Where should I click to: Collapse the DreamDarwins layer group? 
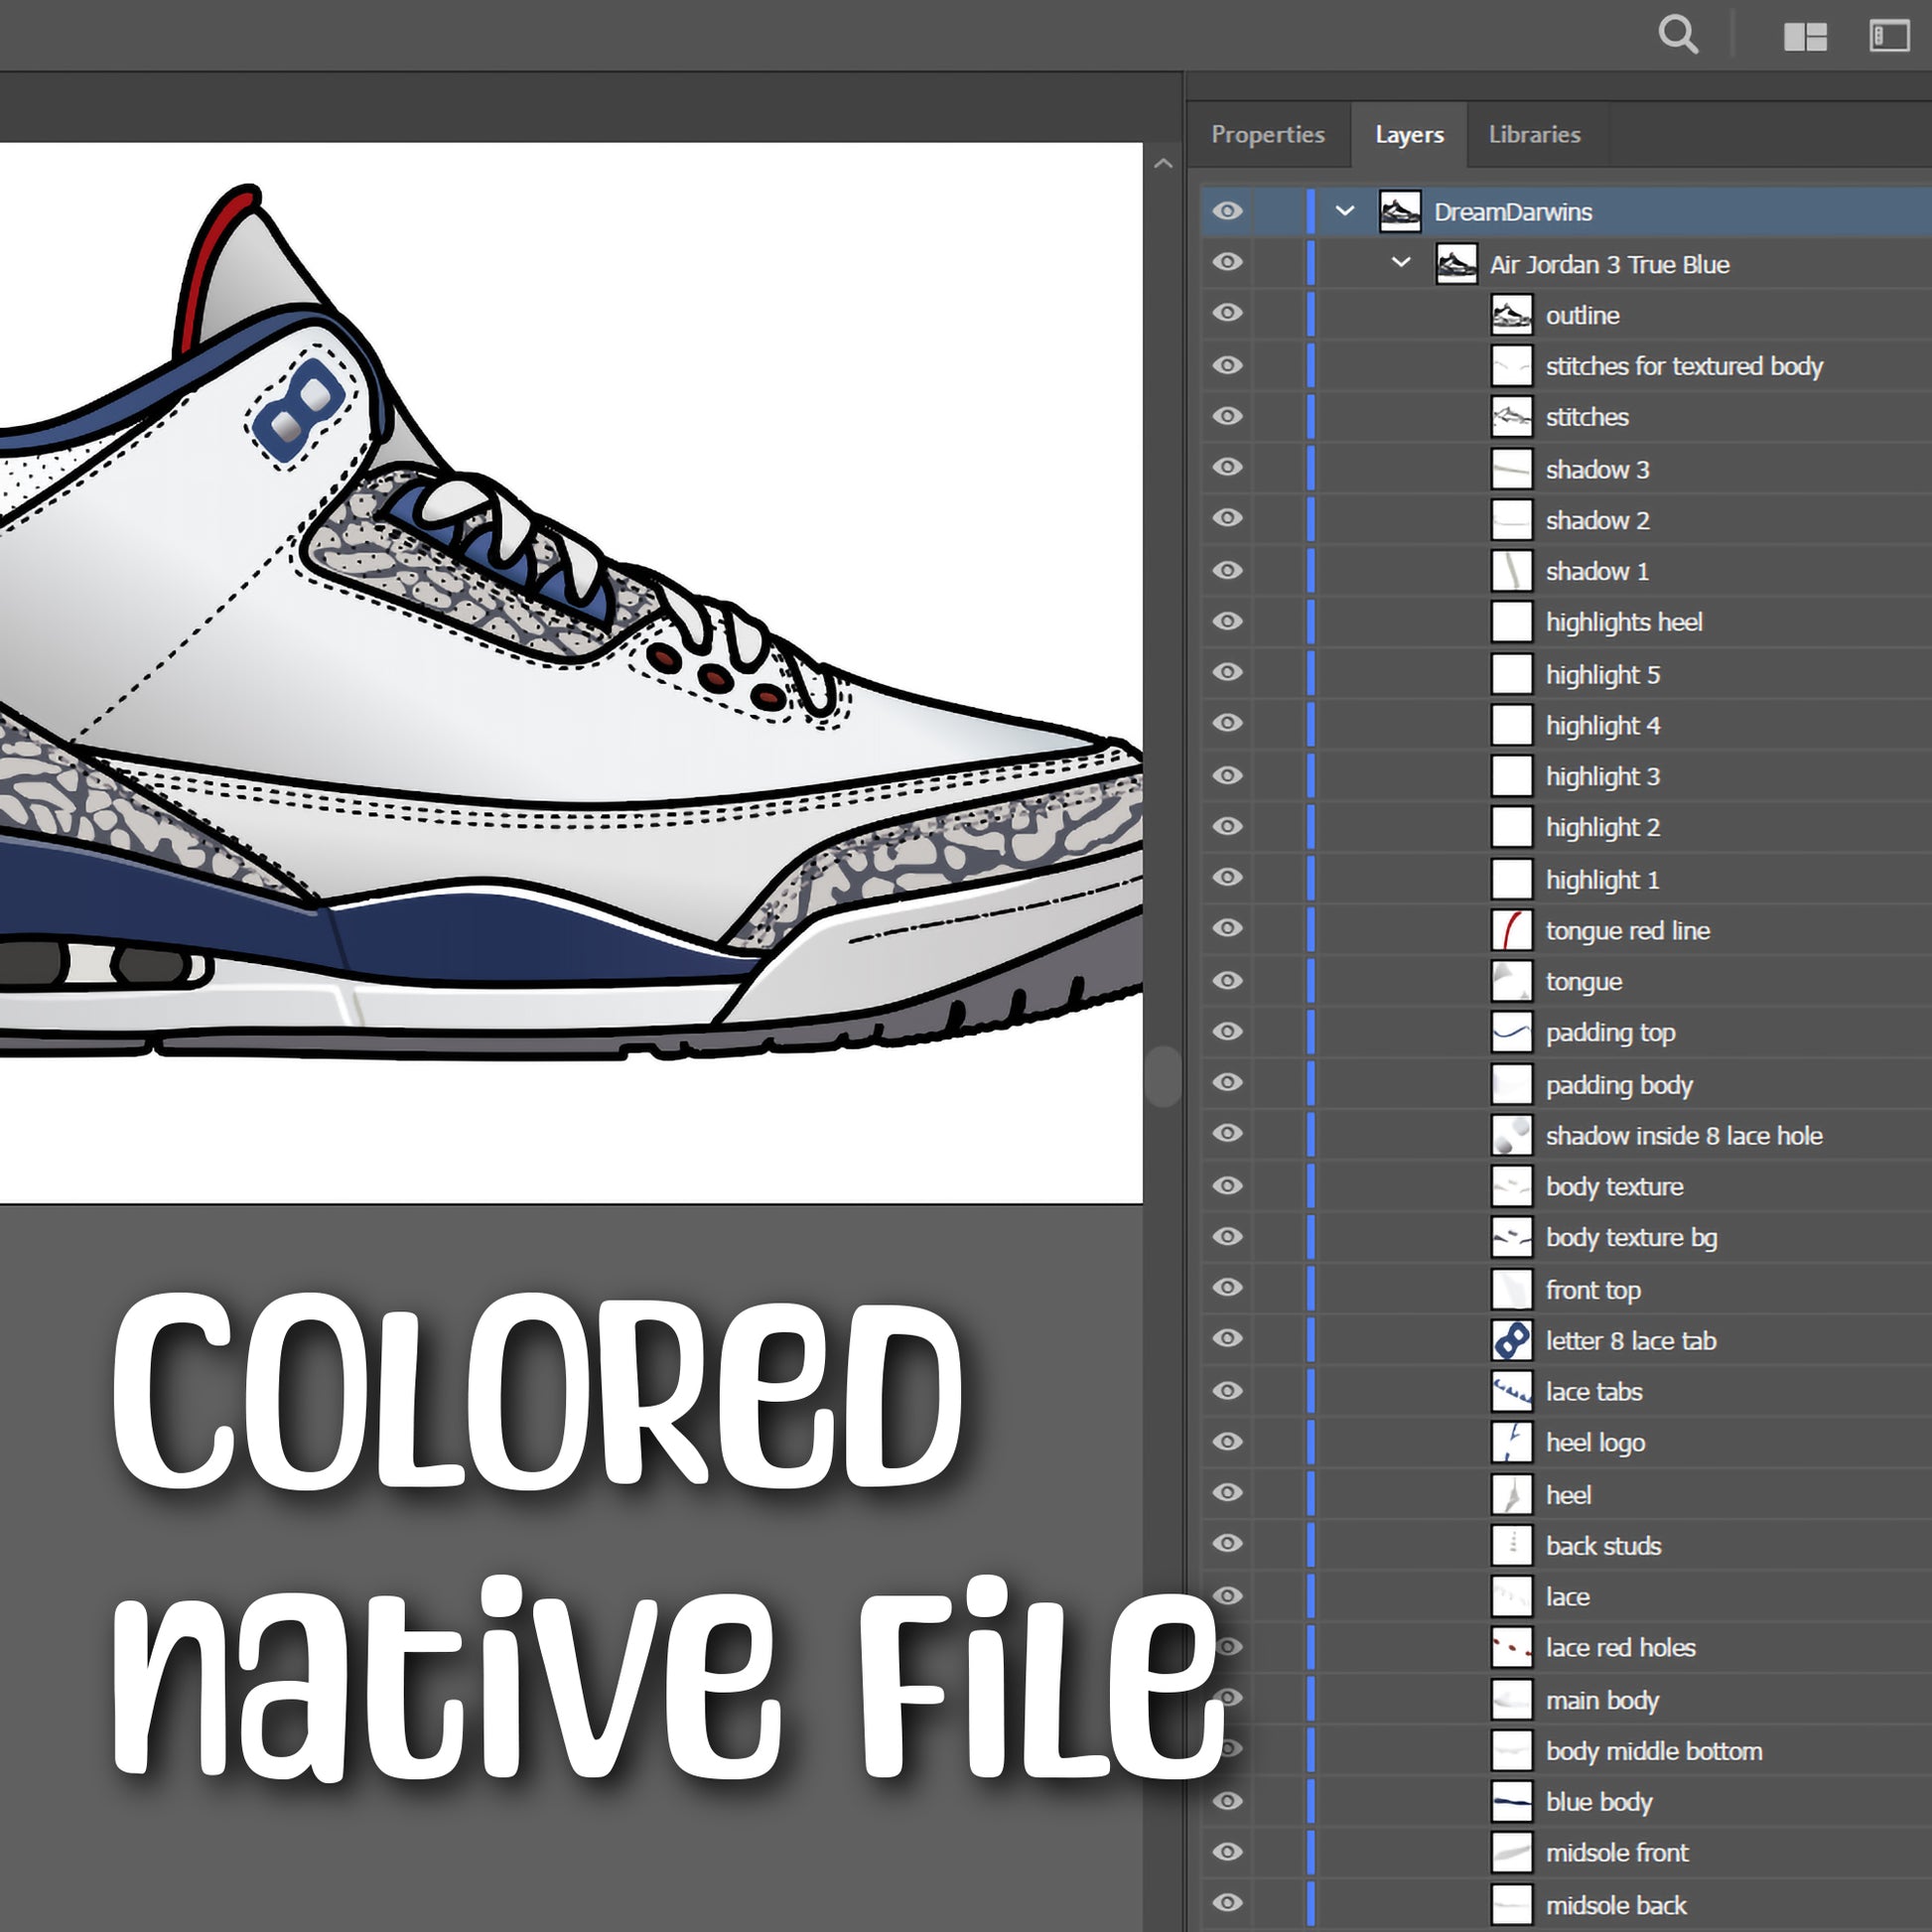tap(1345, 211)
